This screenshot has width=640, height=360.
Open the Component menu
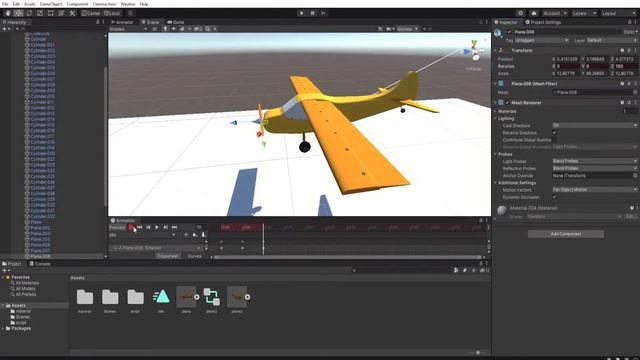[x=77, y=4]
